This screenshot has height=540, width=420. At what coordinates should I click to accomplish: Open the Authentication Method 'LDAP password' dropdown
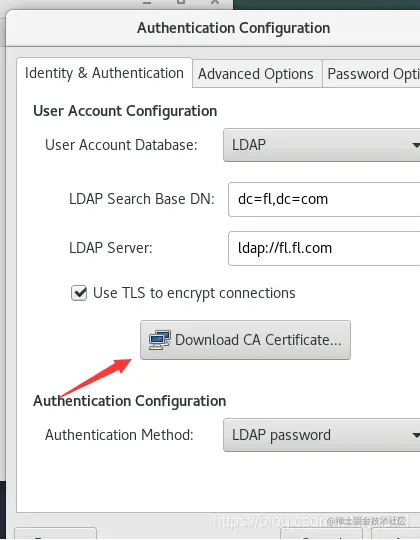322,435
